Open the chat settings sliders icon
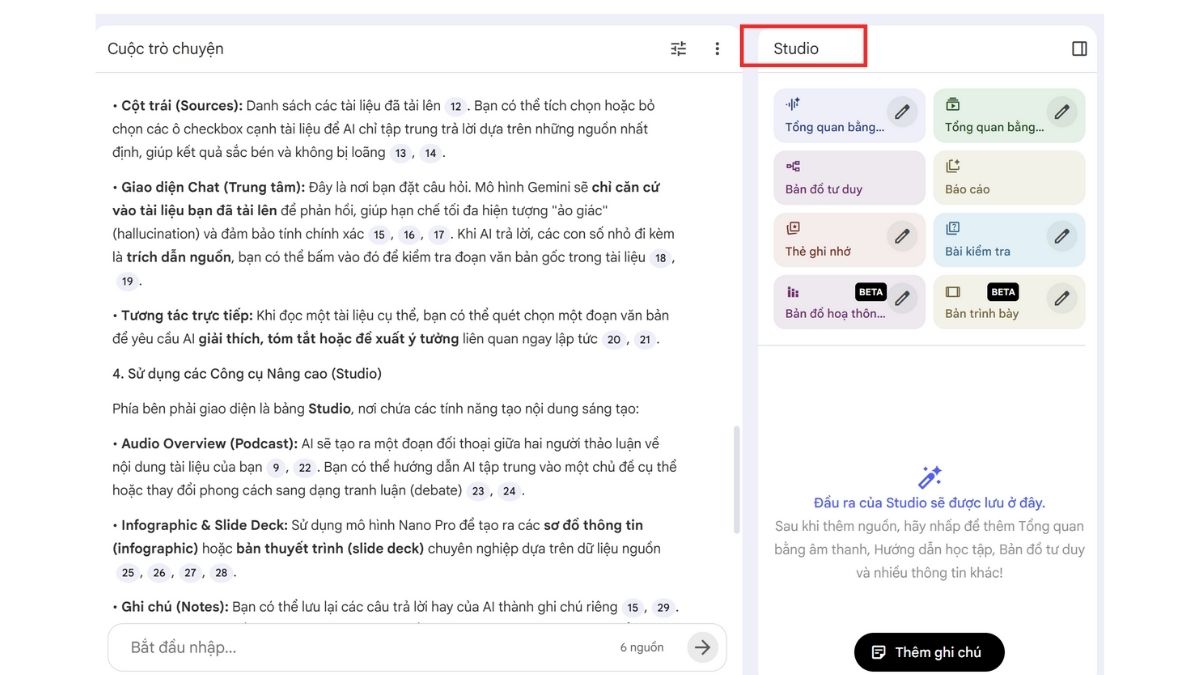This screenshot has height=675, width=1200. [678, 48]
